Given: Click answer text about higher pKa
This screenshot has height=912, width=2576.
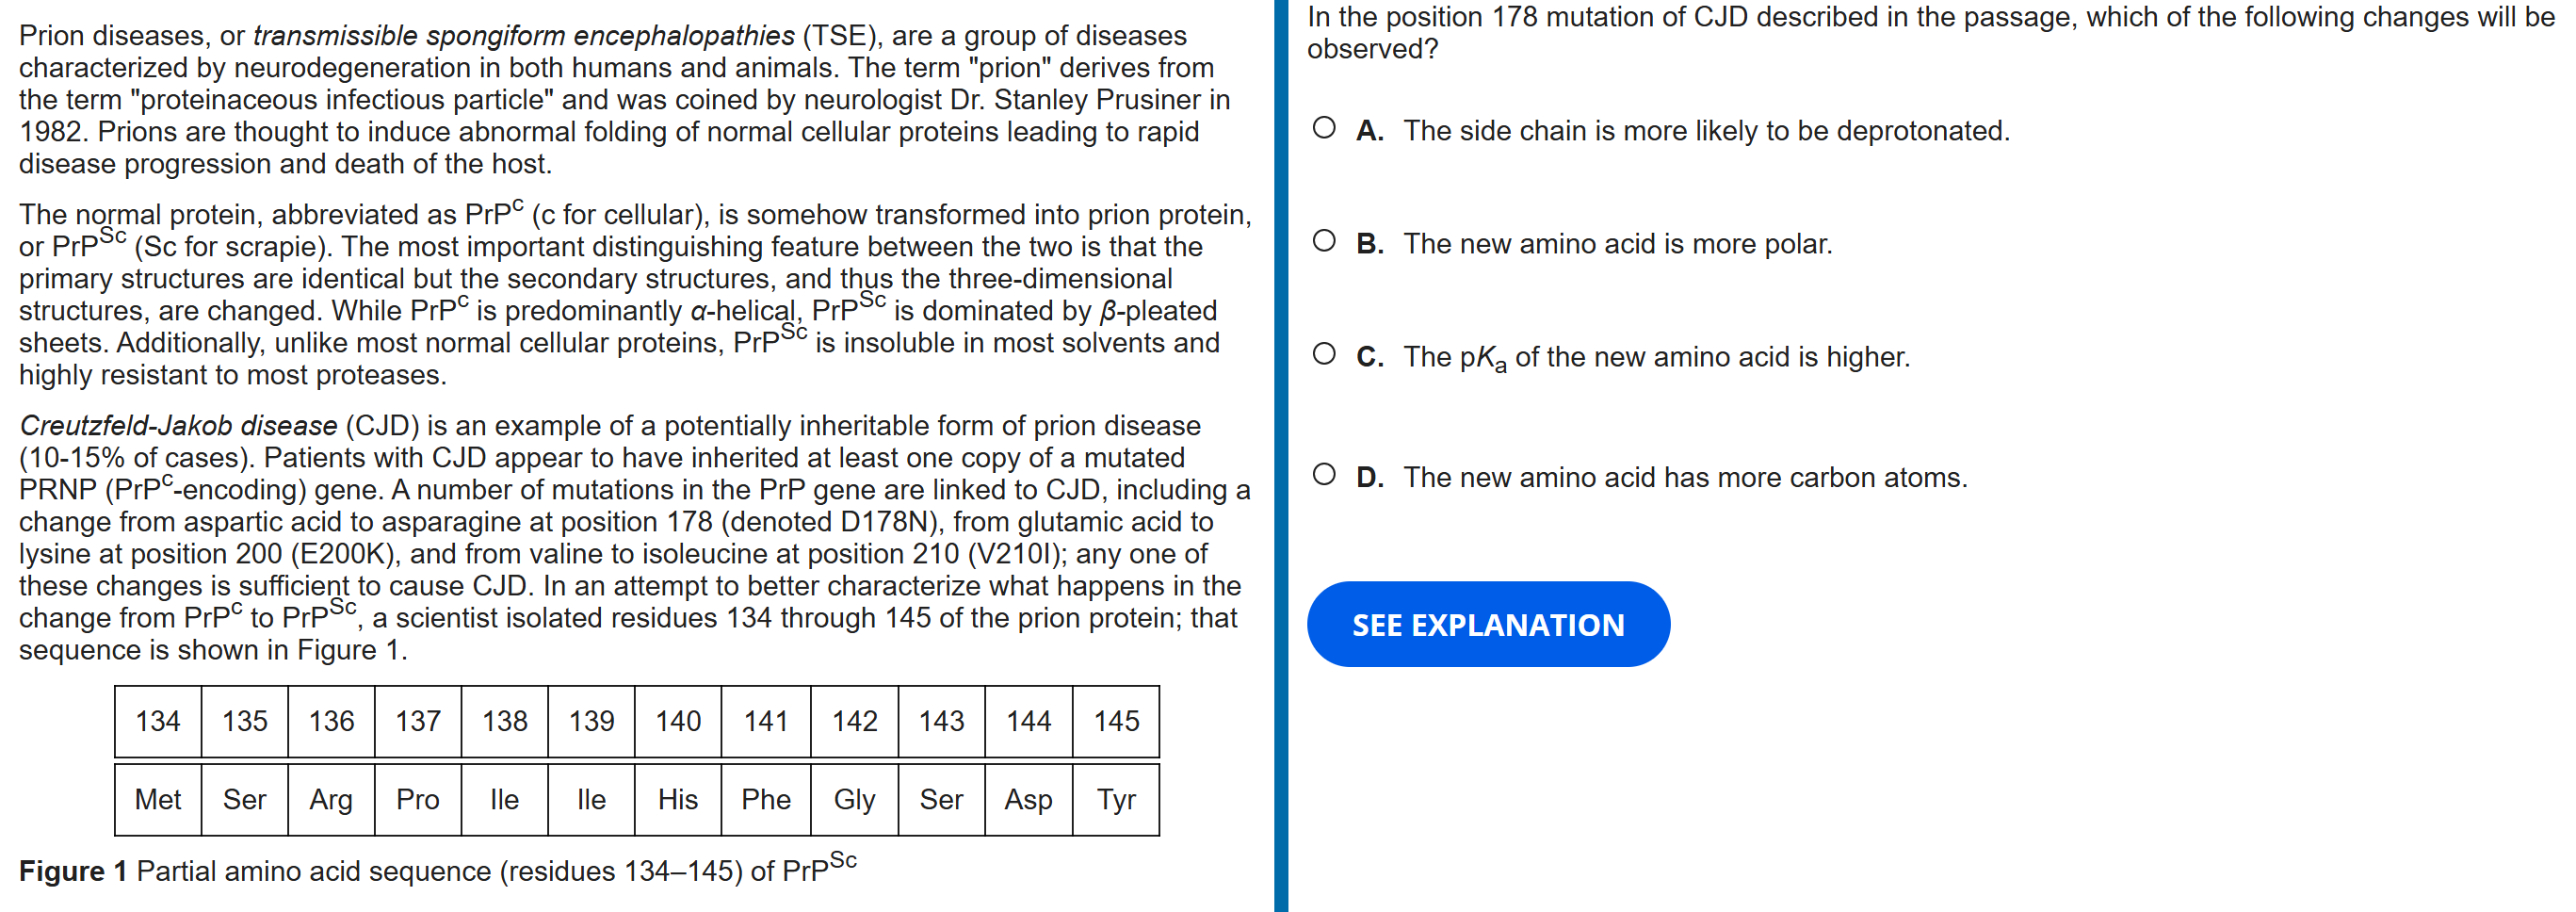Looking at the screenshot, I should (1655, 357).
